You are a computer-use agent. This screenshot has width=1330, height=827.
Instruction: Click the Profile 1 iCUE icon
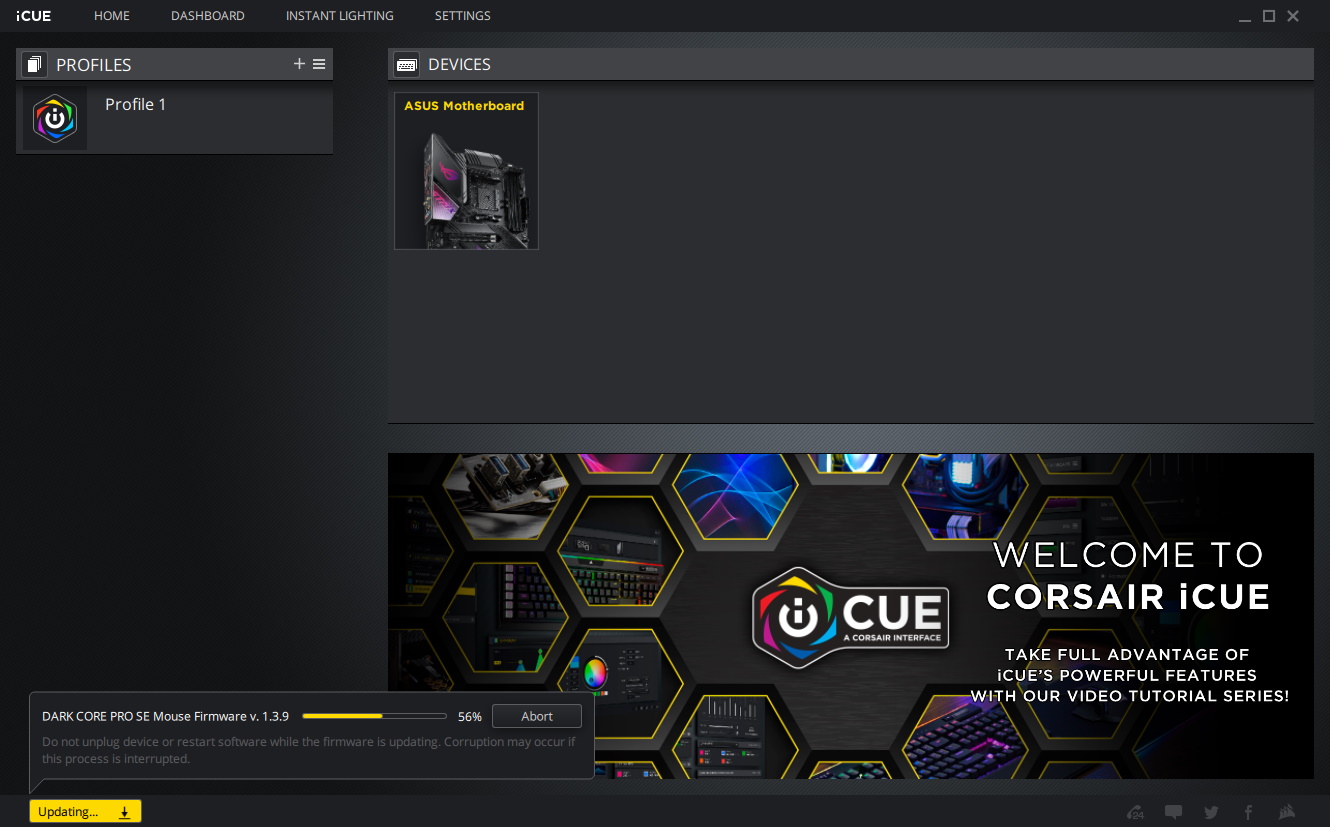tap(55, 118)
